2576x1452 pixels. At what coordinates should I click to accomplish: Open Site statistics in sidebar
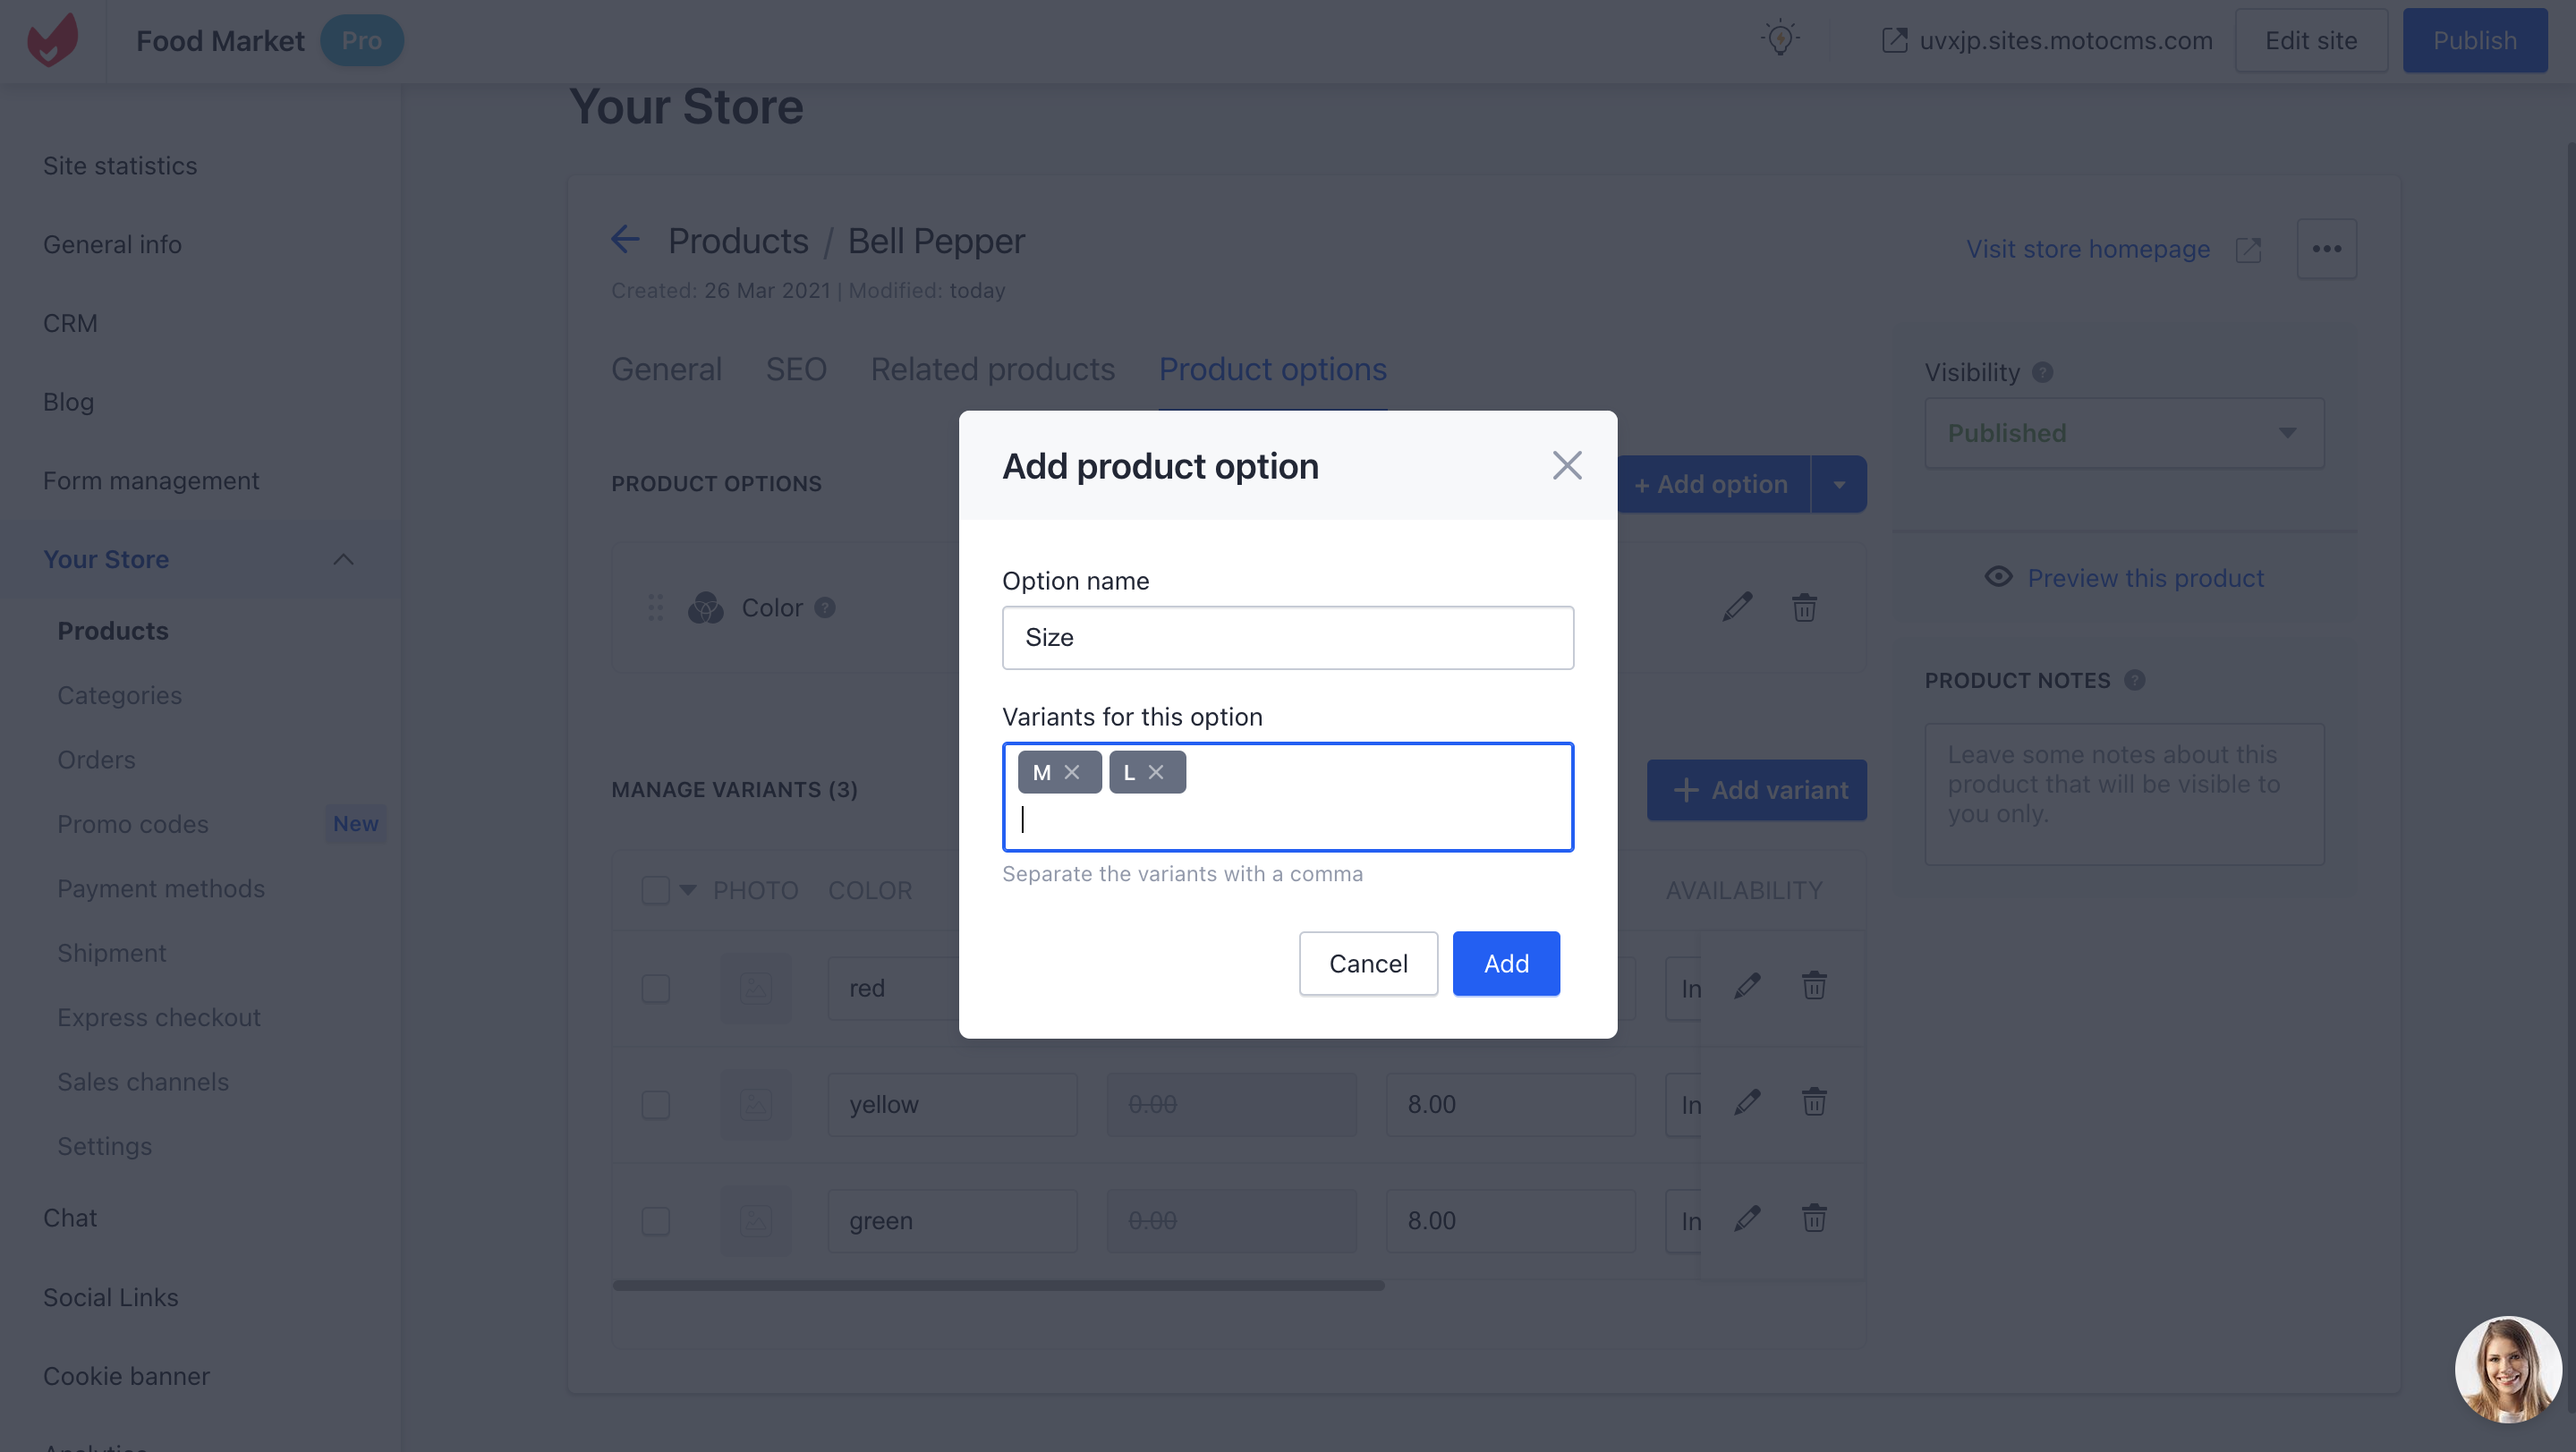[x=120, y=165]
